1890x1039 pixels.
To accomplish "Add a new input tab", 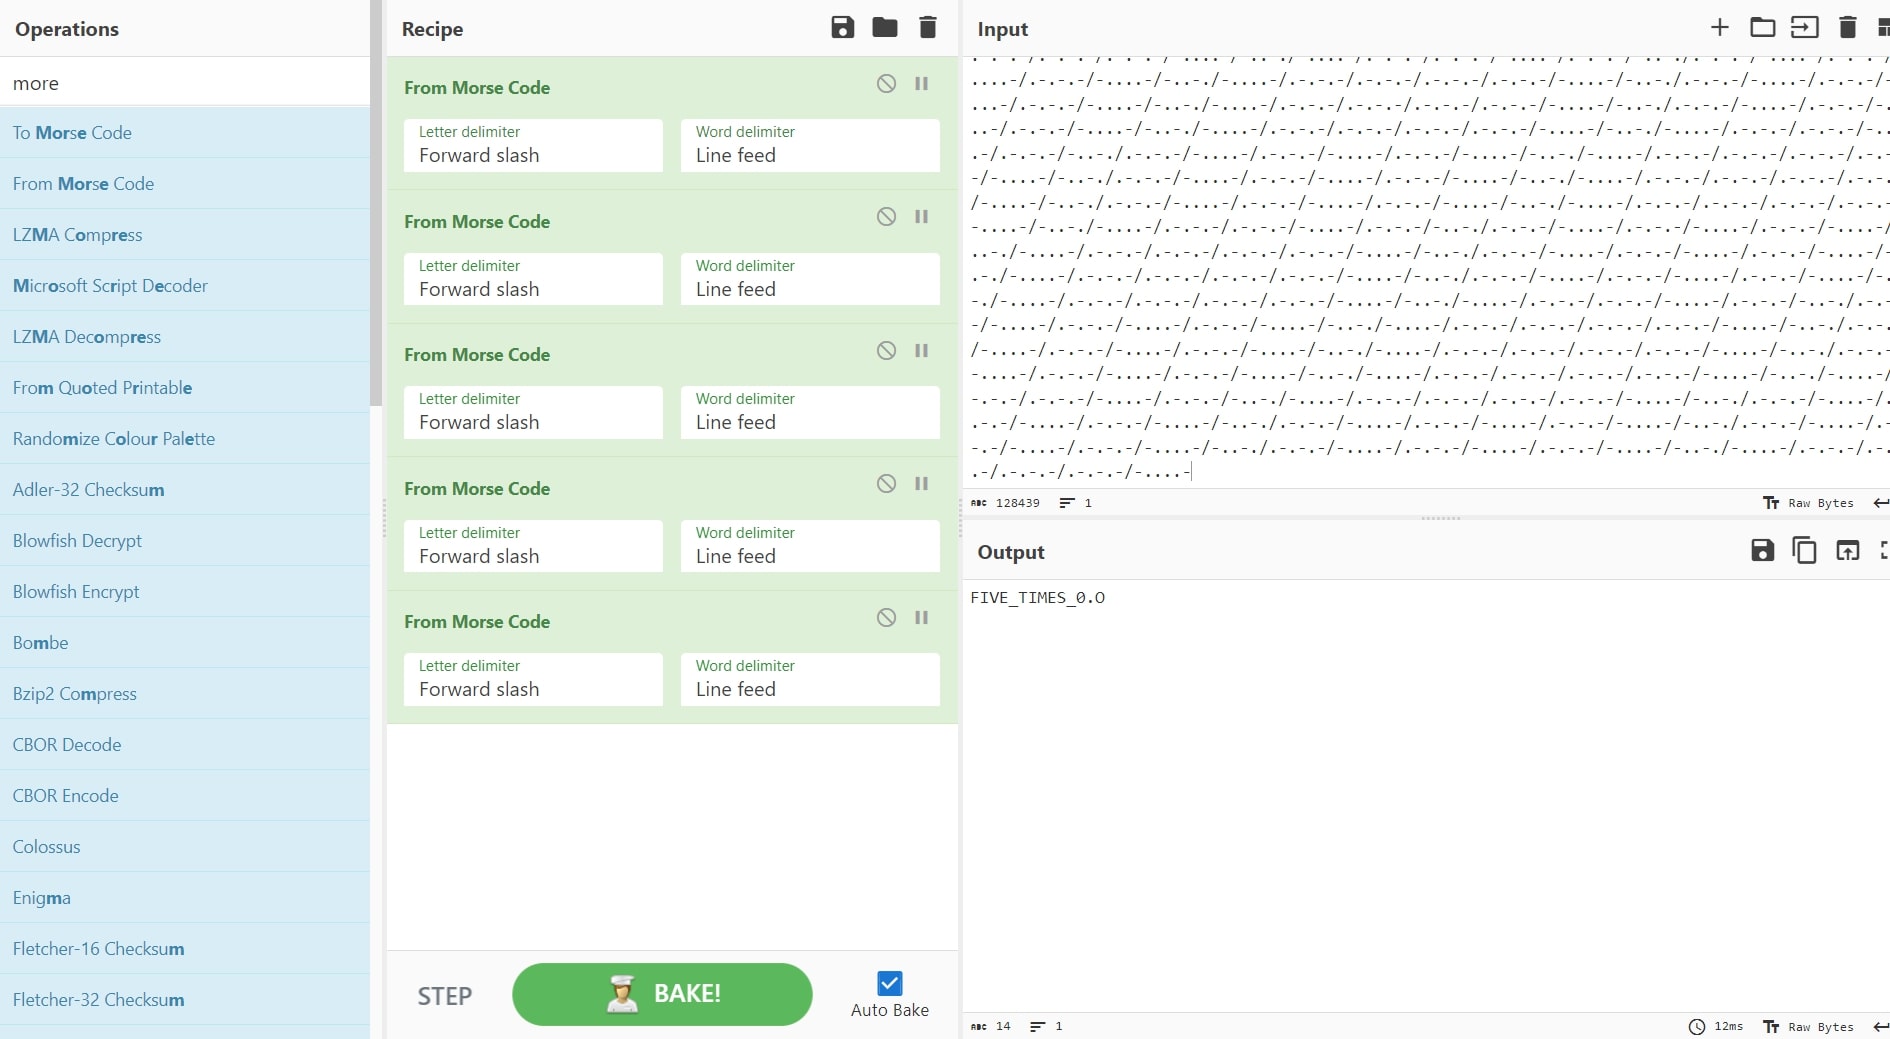I will pos(1719,28).
